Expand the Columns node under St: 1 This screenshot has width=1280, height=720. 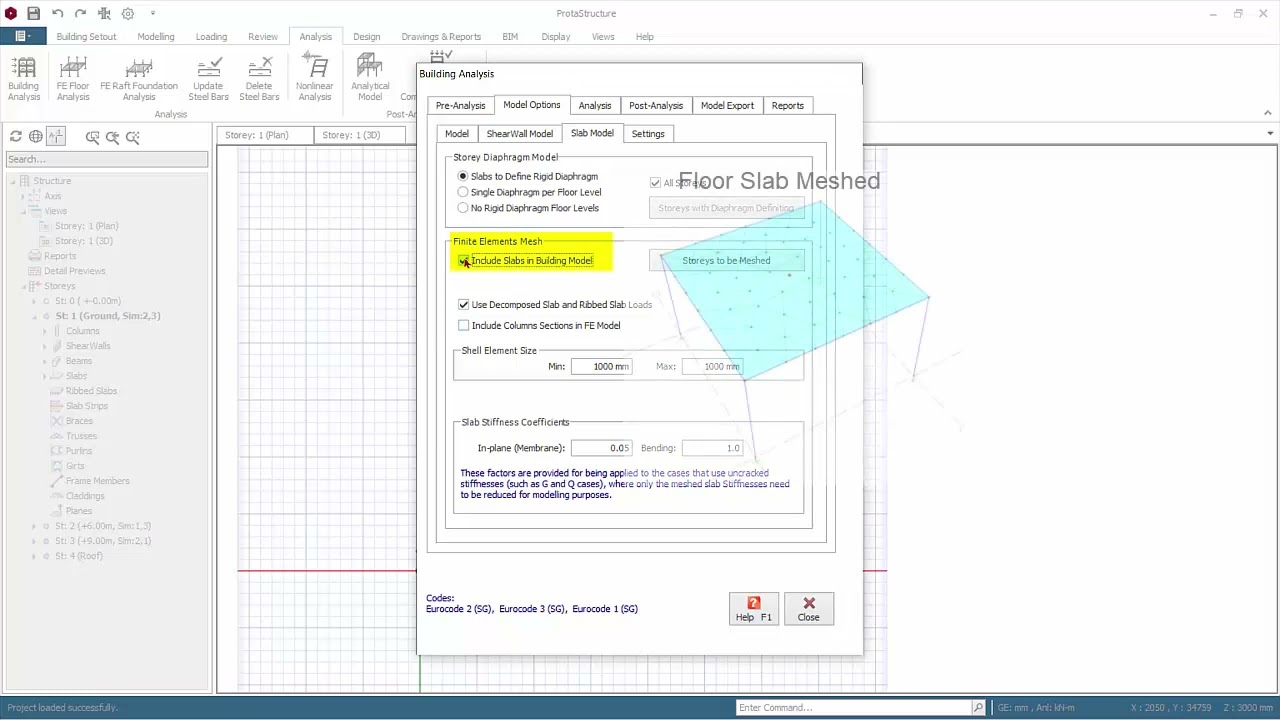click(x=44, y=331)
